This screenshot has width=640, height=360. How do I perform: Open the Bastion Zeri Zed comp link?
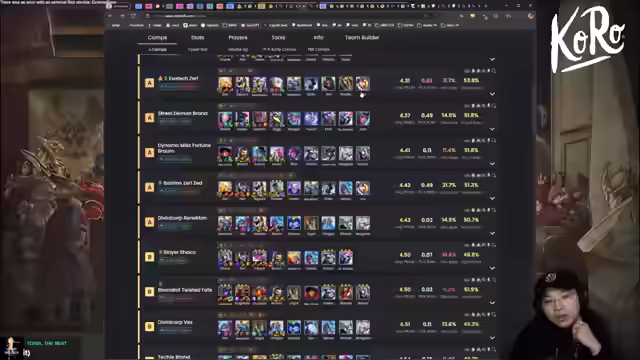[x=182, y=183]
